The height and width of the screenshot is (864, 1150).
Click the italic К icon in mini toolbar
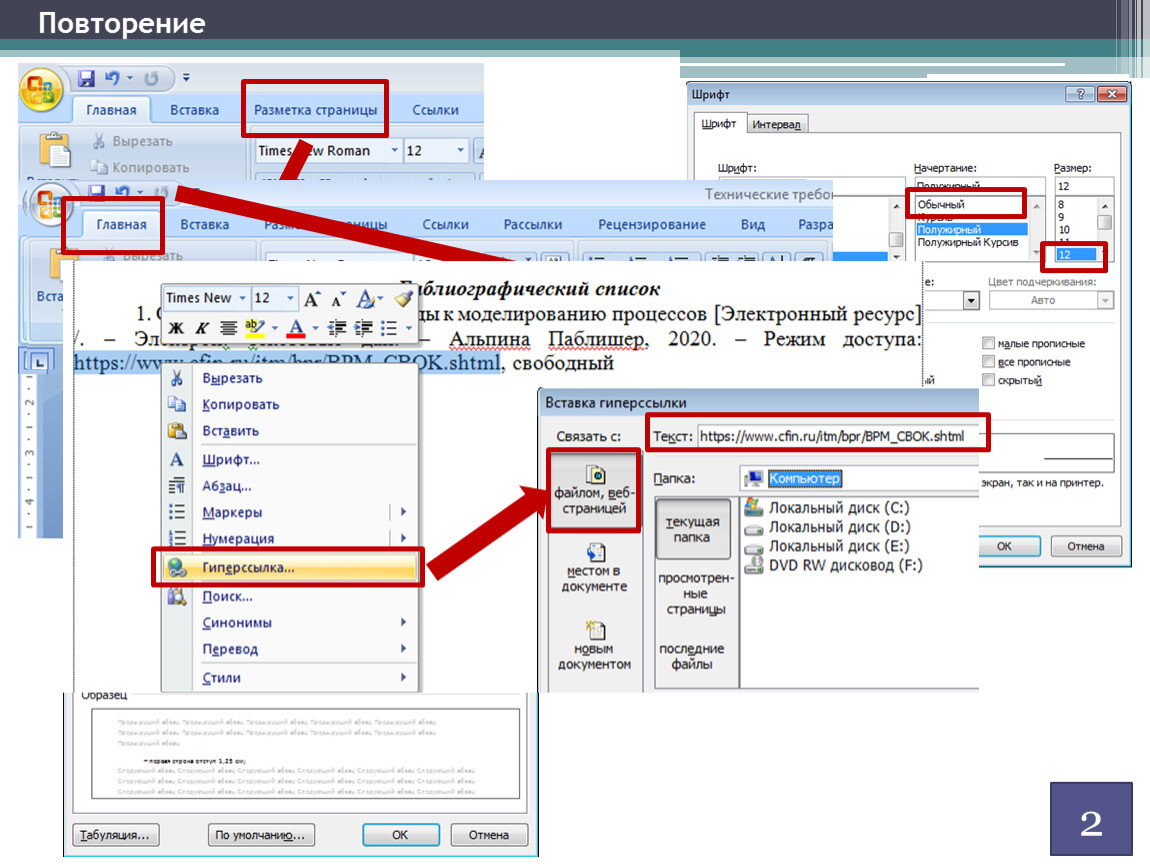(x=202, y=328)
